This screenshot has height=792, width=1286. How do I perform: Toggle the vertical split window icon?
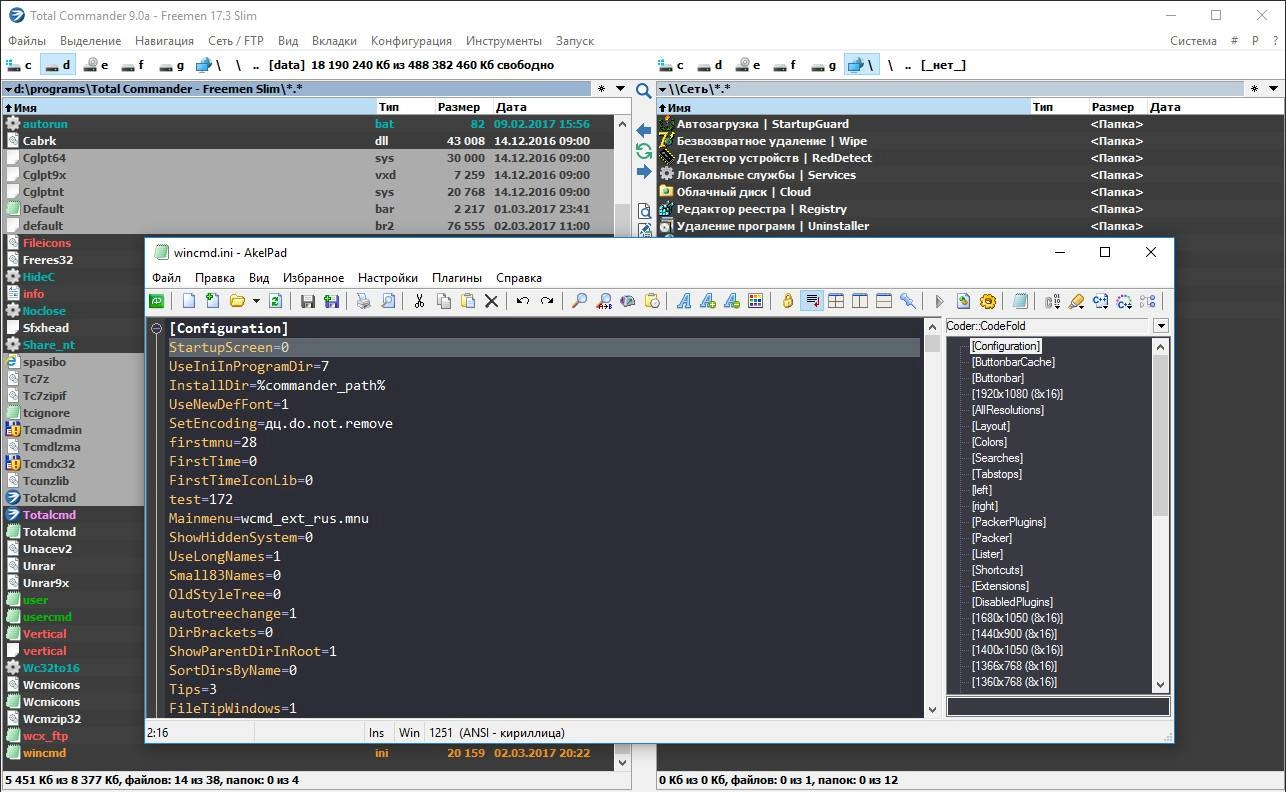click(x=860, y=301)
